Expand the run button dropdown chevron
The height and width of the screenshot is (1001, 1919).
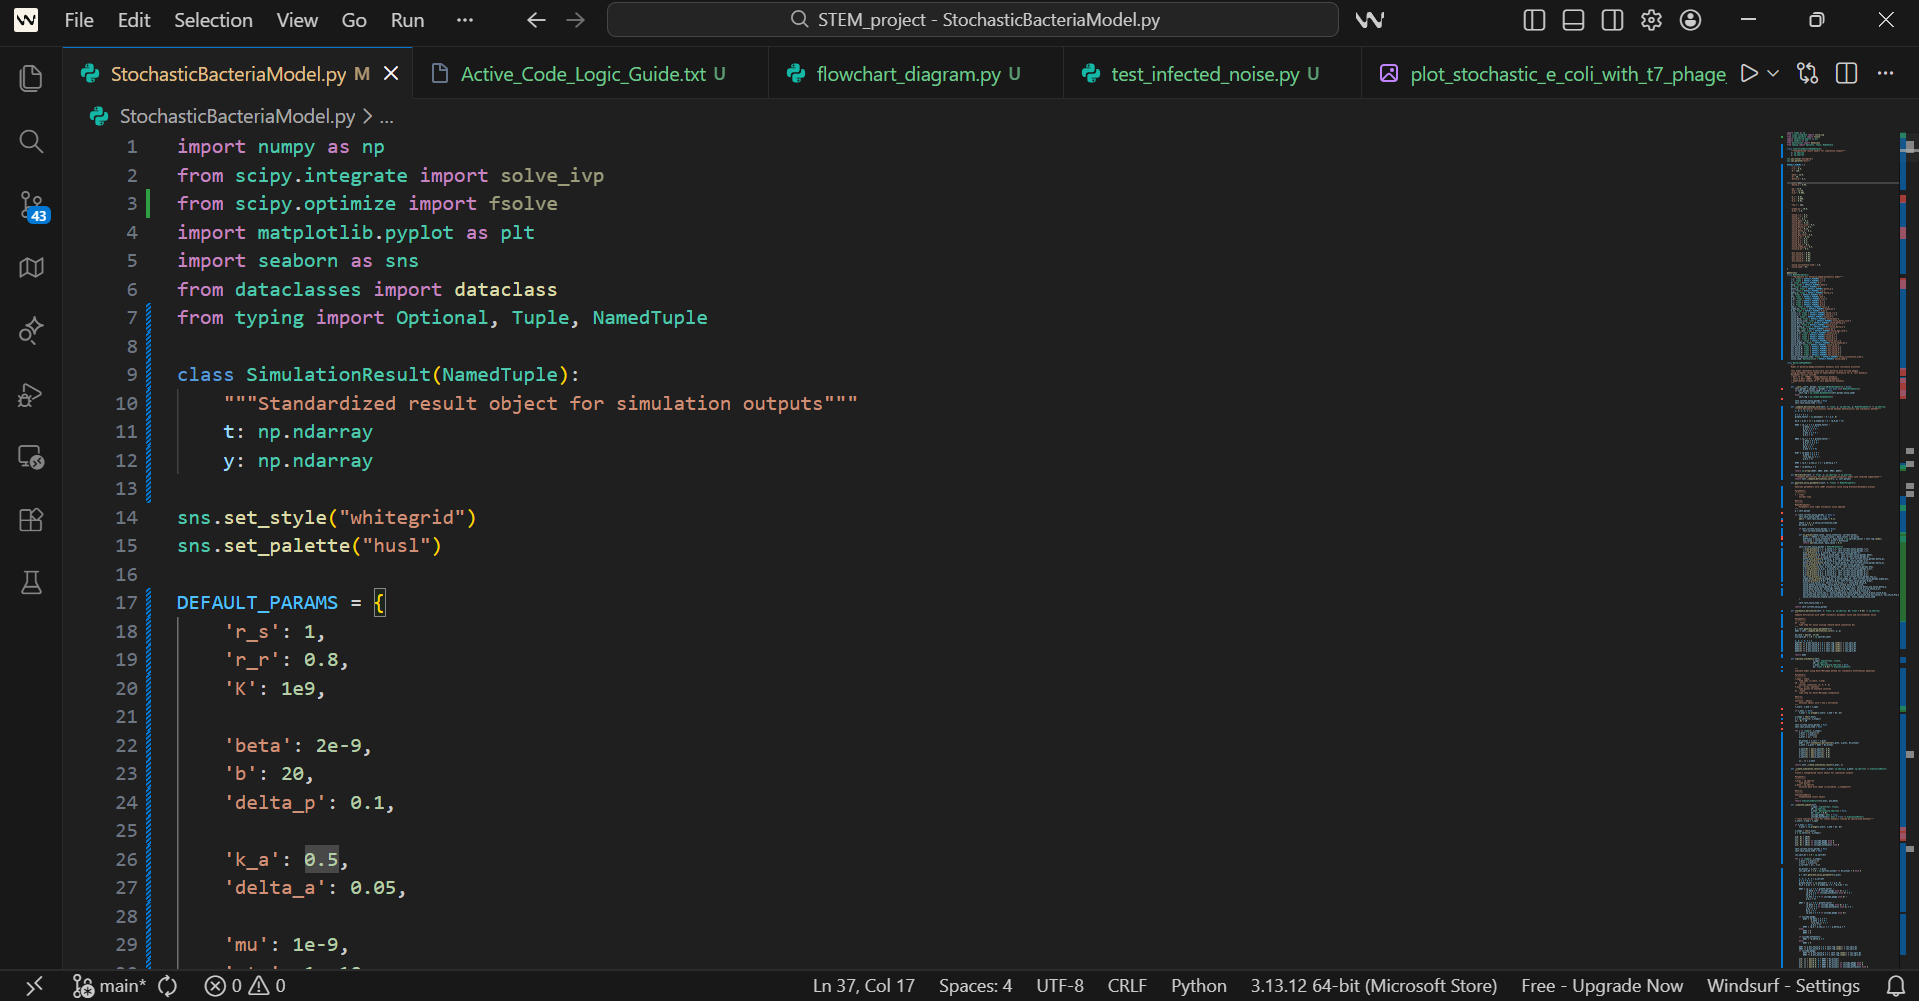point(1772,73)
